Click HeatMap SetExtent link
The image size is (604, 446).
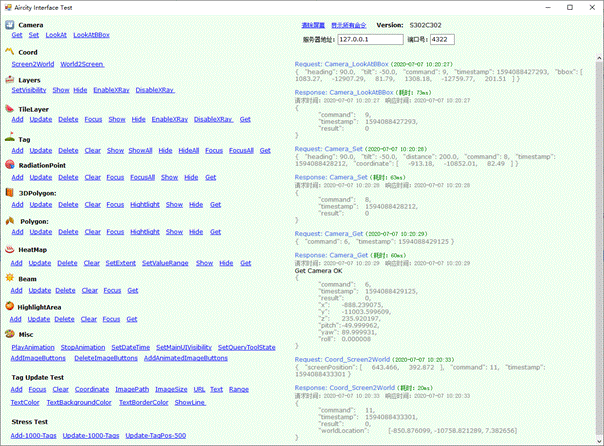[121, 263]
